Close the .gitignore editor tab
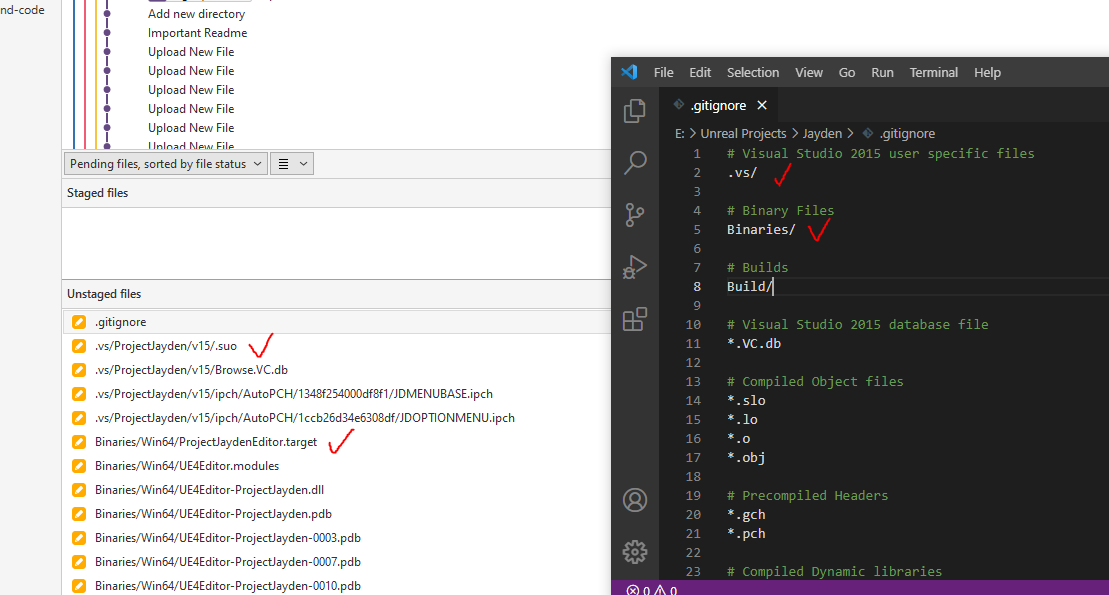Viewport: 1109px width, 595px height. (x=762, y=105)
